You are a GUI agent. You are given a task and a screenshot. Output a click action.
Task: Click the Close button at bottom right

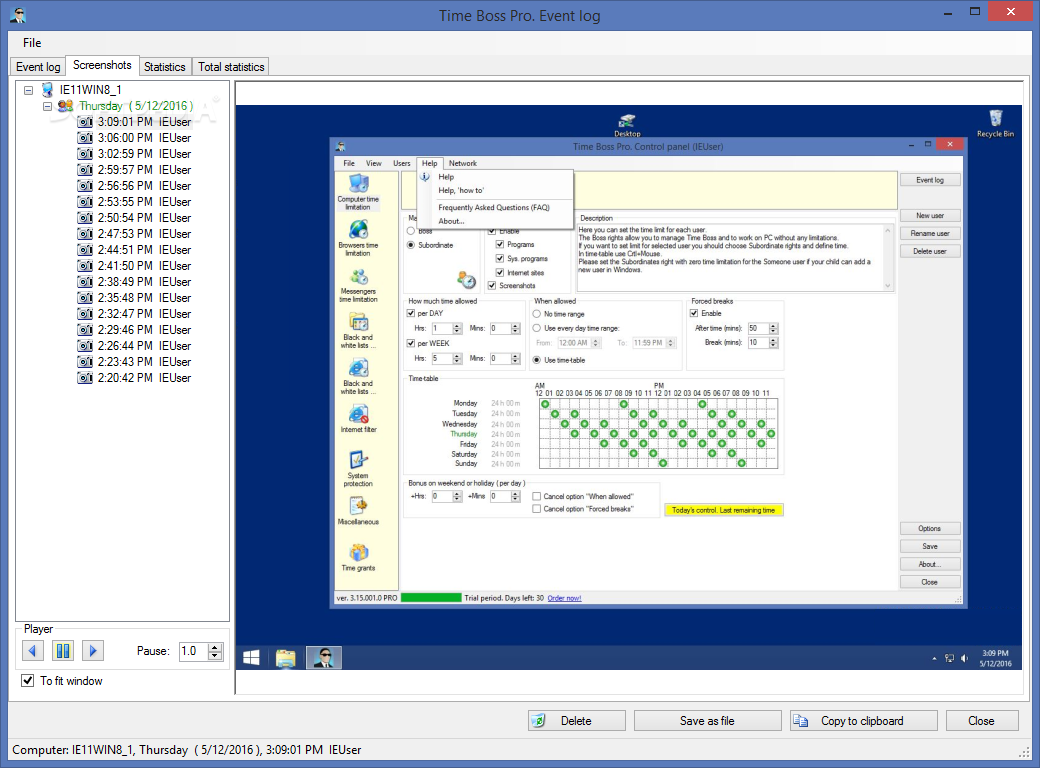982,721
